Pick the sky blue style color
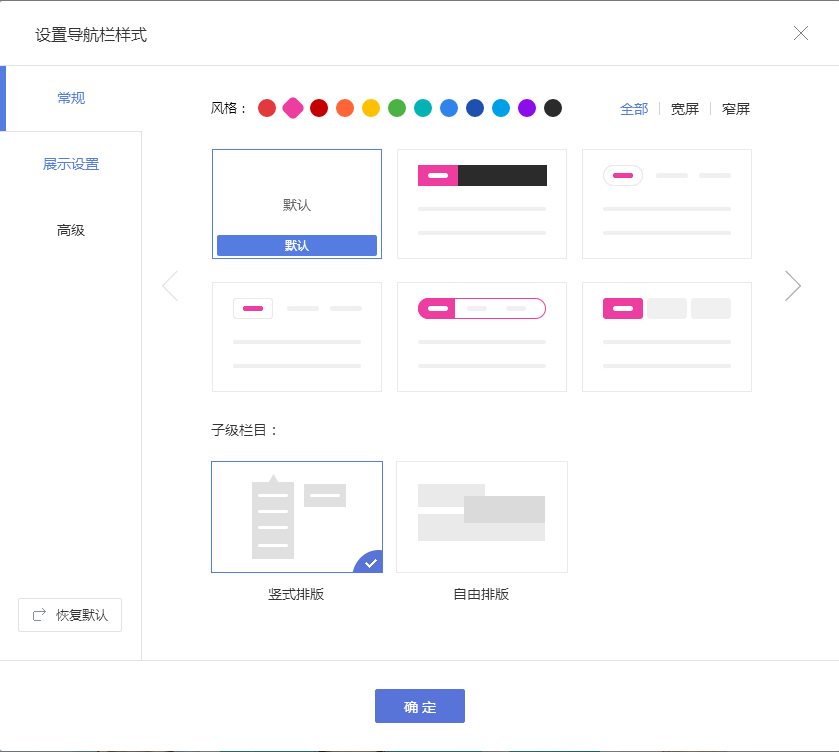The height and width of the screenshot is (752, 839). [501, 108]
